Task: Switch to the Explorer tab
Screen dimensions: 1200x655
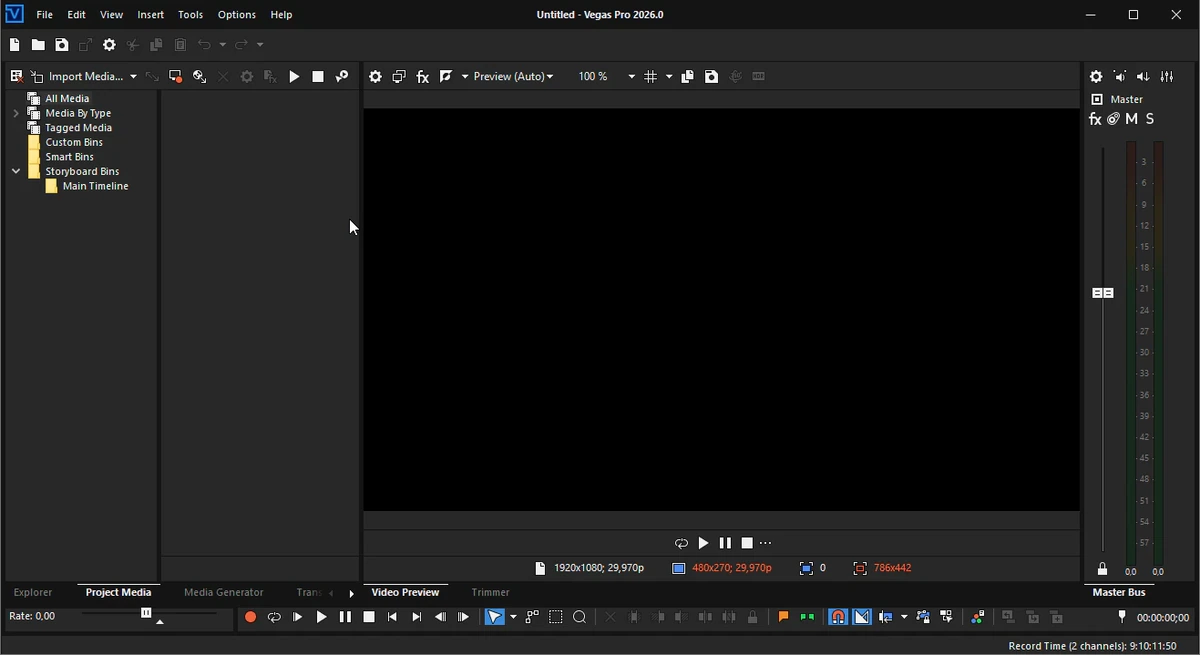Action: [33, 593]
